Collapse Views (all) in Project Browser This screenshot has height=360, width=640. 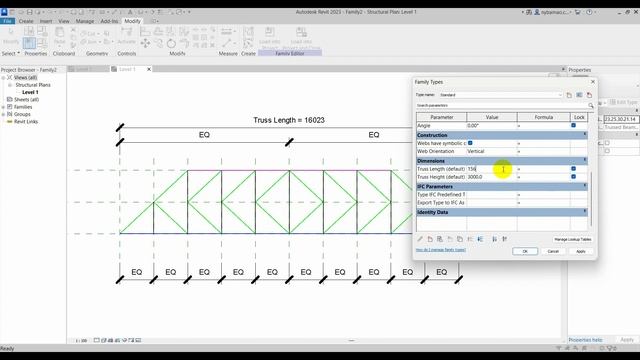[x=3, y=78]
